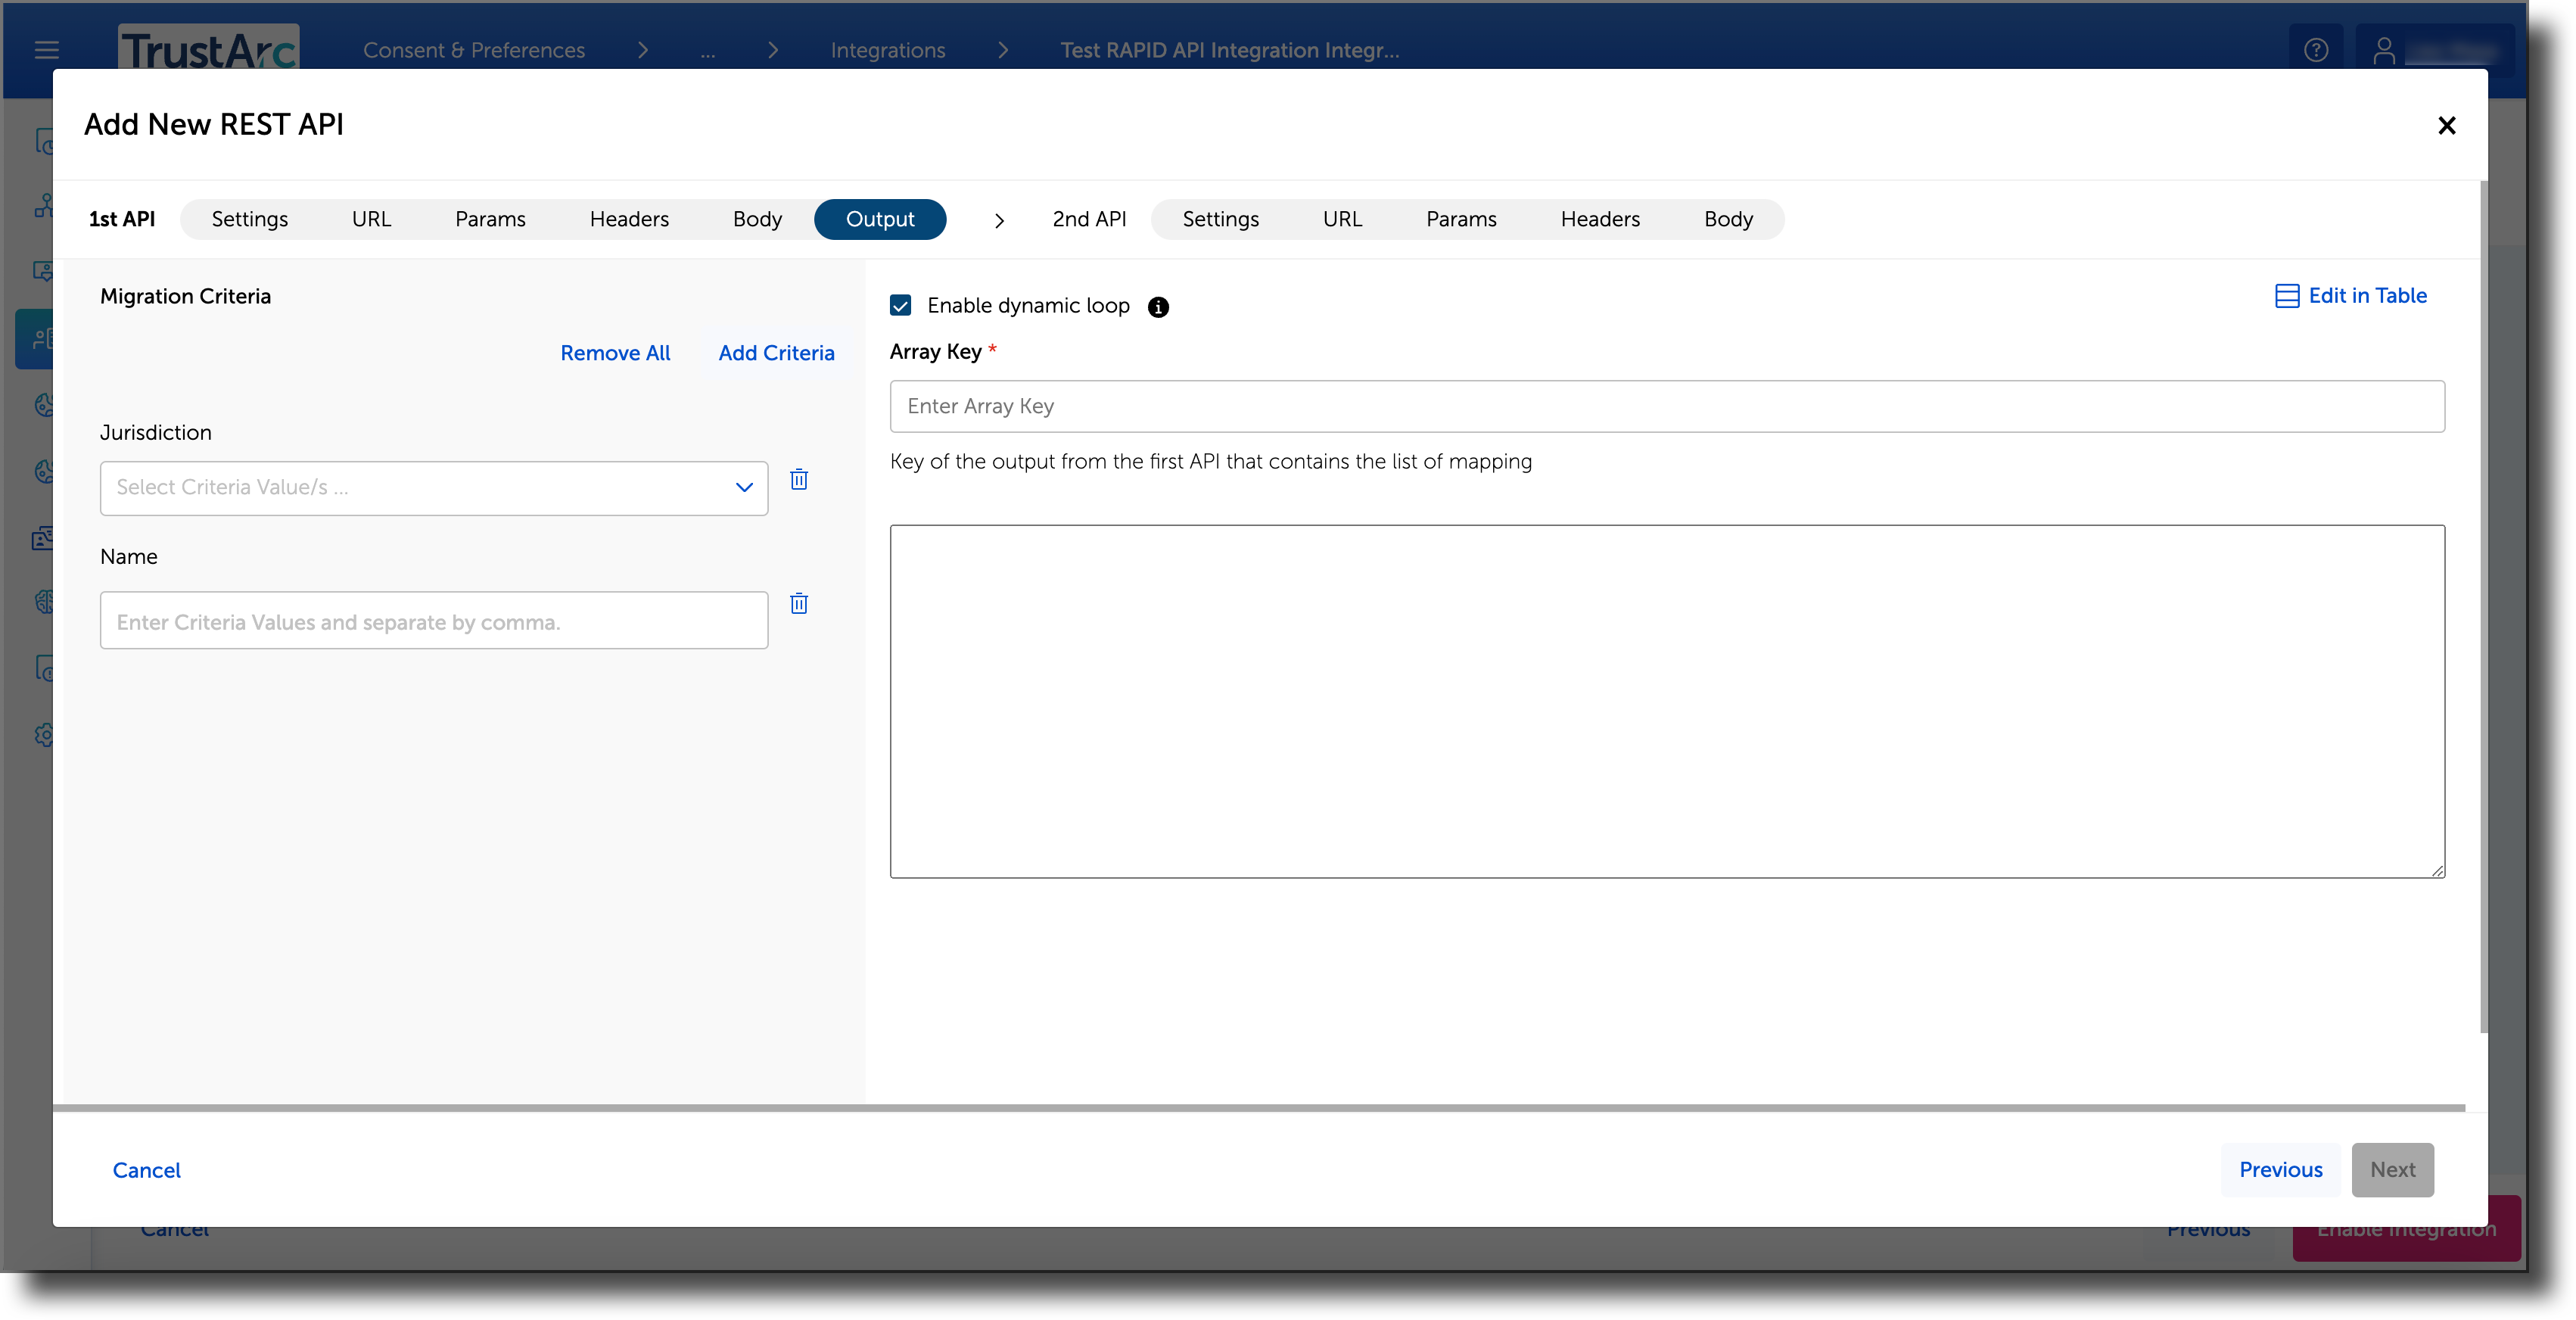Delete the Jurisdiction criteria with trash icon
The height and width of the screenshot is (1320, 2576).
point(798,480)
